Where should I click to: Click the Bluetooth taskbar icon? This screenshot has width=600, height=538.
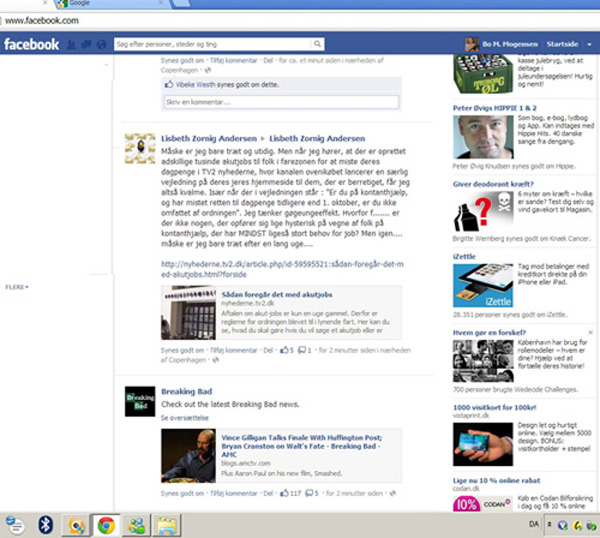pos(46,525)
